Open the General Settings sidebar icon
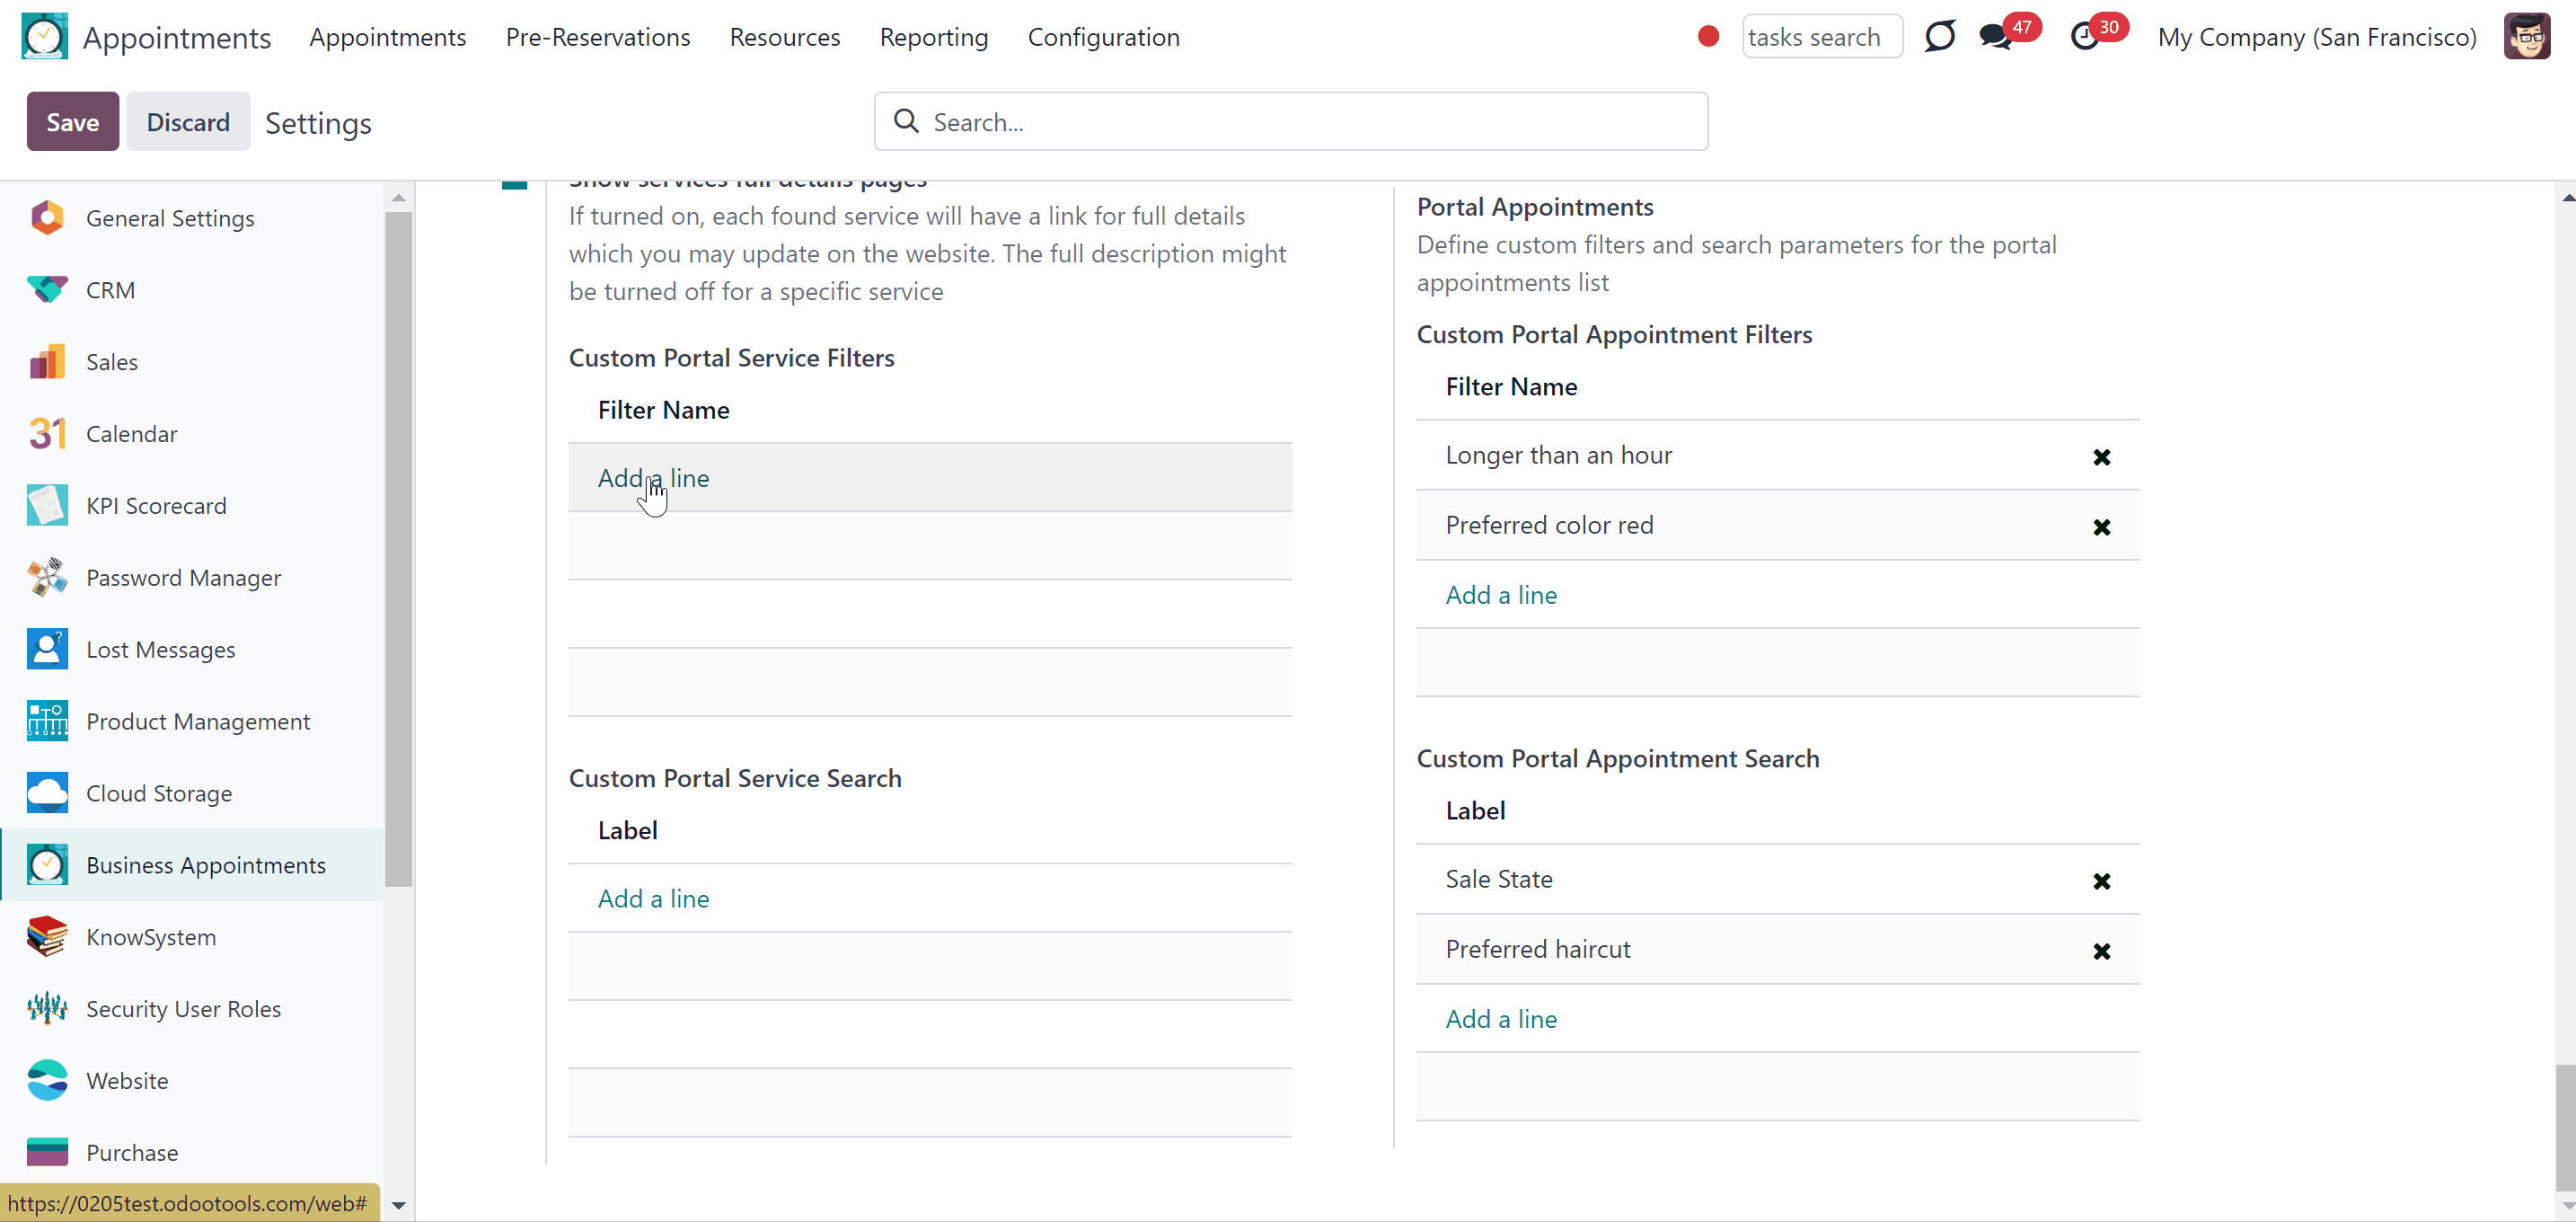The image size is (2576, 1222). coord(47,218)
